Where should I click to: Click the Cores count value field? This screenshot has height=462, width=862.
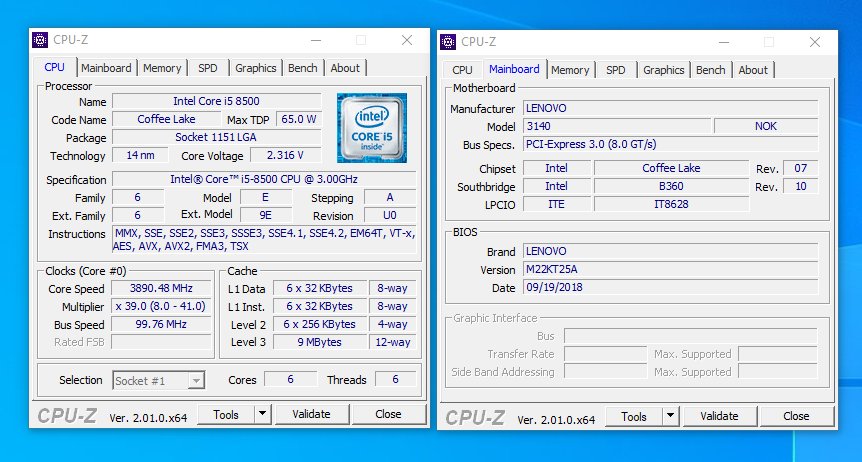pos(290,380)
